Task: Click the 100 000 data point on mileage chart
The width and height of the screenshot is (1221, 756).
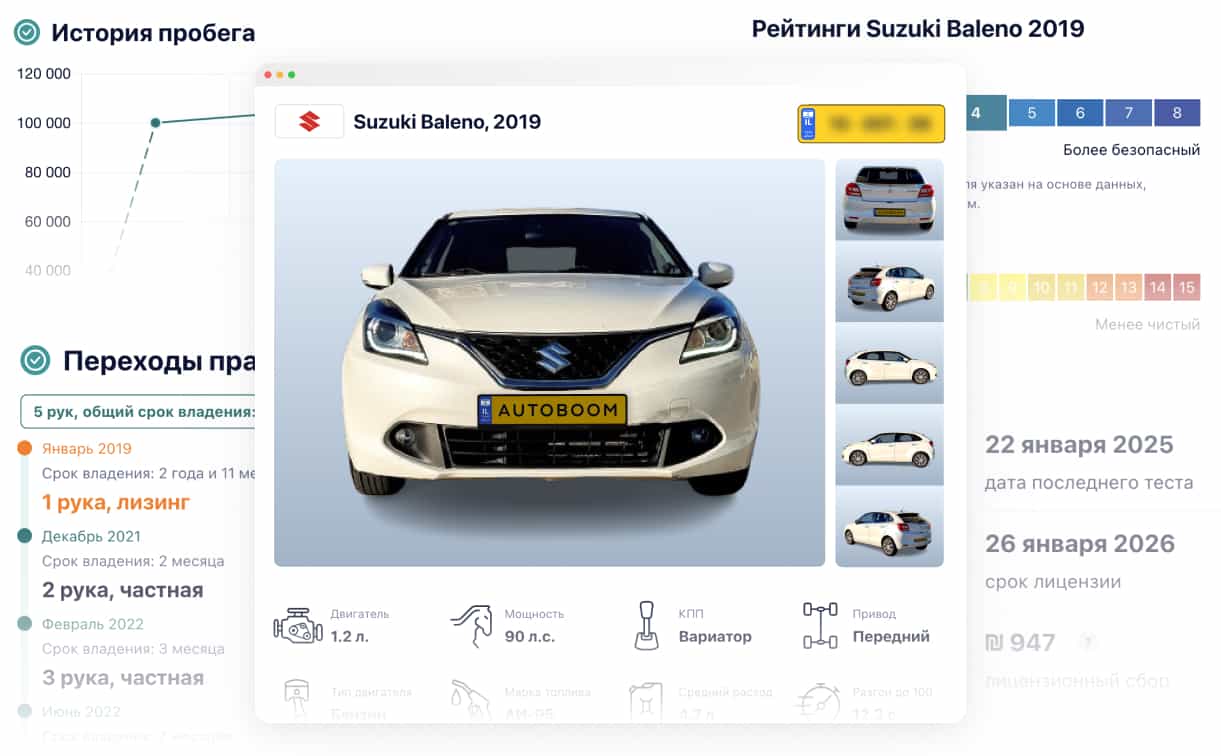Action: tap(155, 123)
